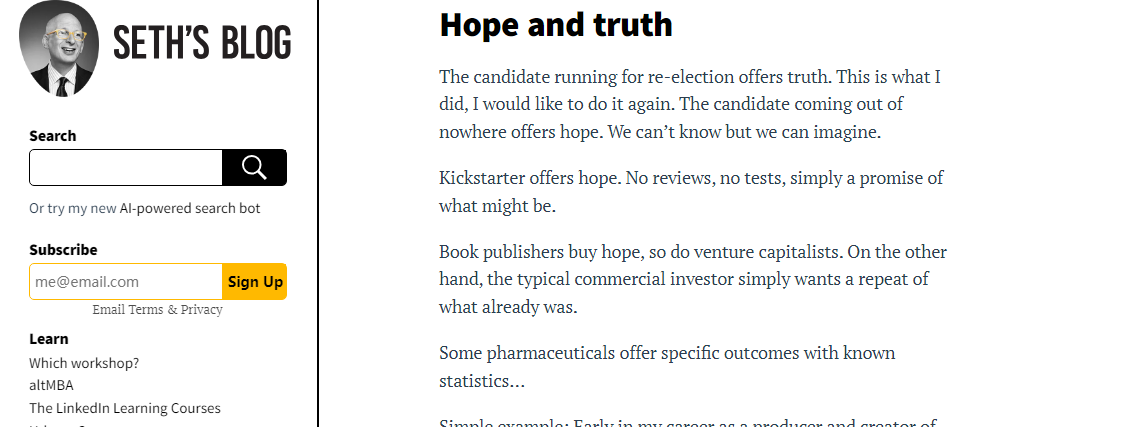
Task: Open the Email Terms & Privacy link
Action: point(157,310)
